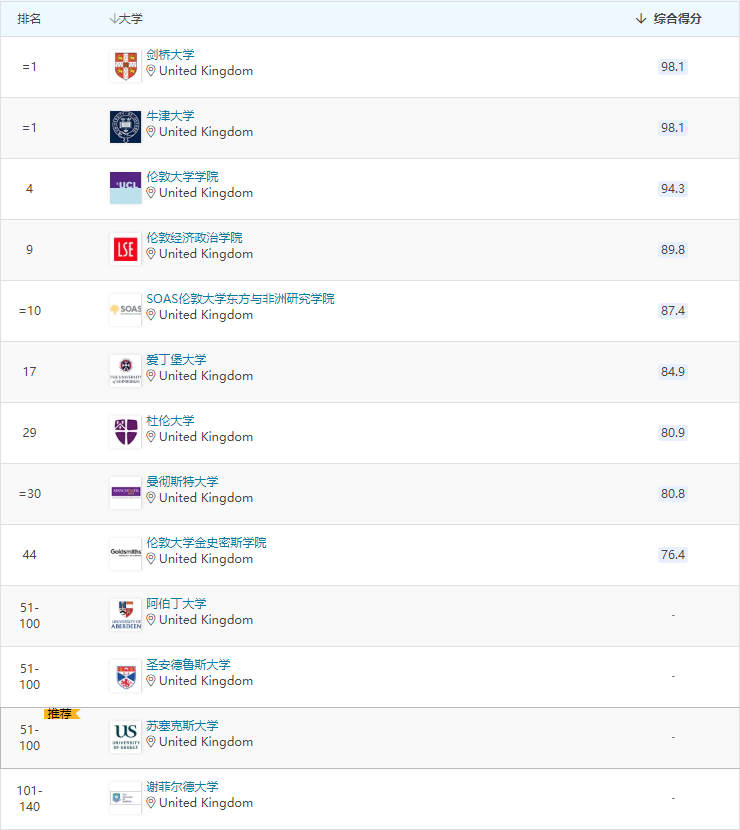Click the rank 101-140 cell

coord(30,798)
